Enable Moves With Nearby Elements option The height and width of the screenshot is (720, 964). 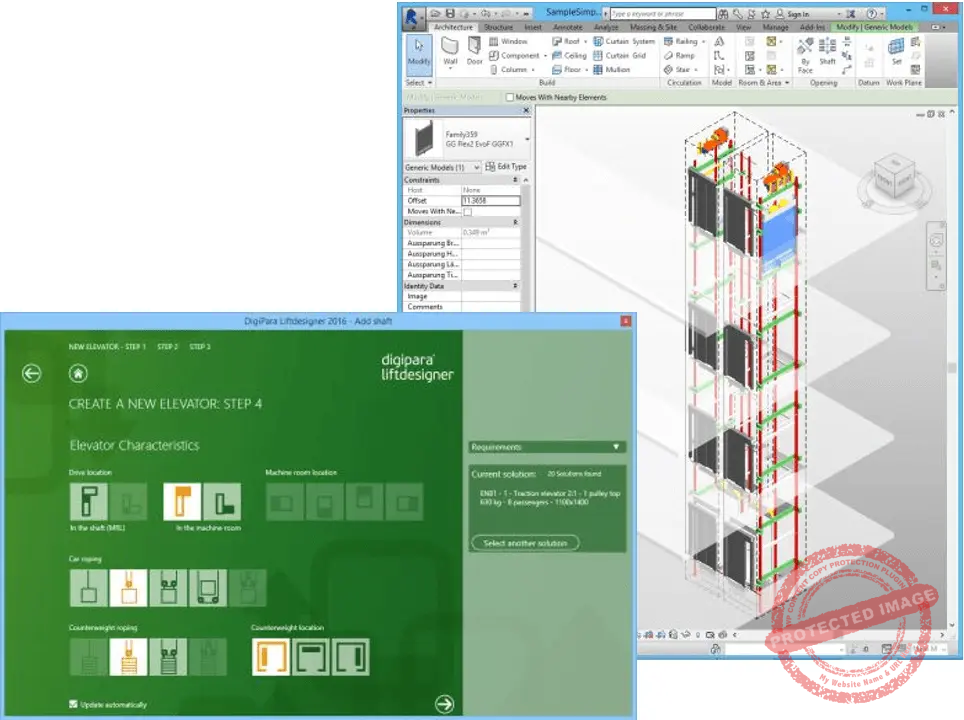pos(510,98)
